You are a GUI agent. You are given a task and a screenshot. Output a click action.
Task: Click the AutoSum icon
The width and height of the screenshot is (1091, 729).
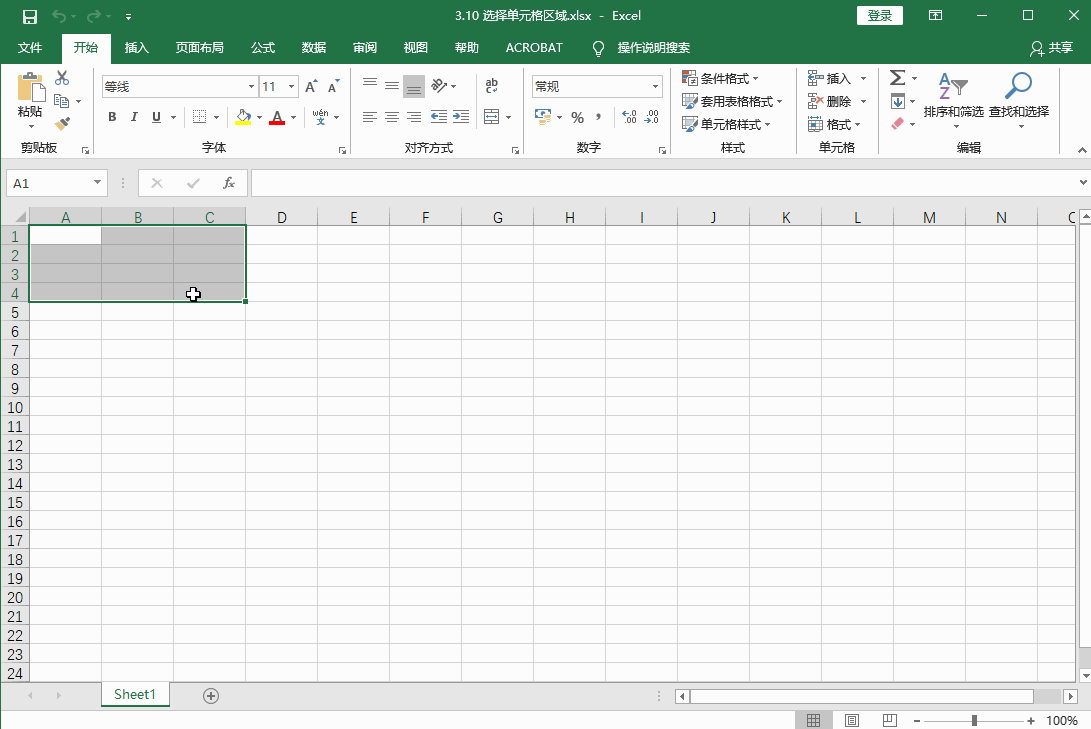click(897, 77)
